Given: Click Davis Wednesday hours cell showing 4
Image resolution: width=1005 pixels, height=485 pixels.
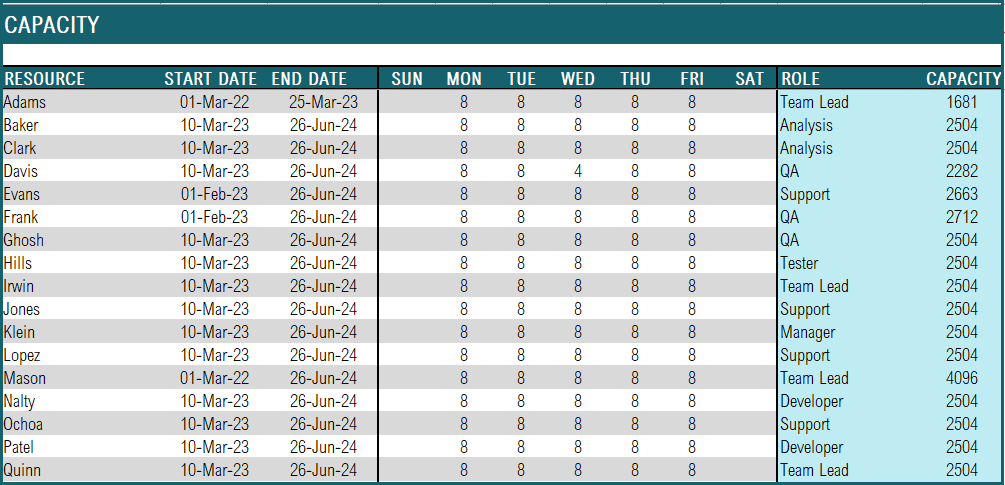Looking at the screenshot, I should click(577, 171).
